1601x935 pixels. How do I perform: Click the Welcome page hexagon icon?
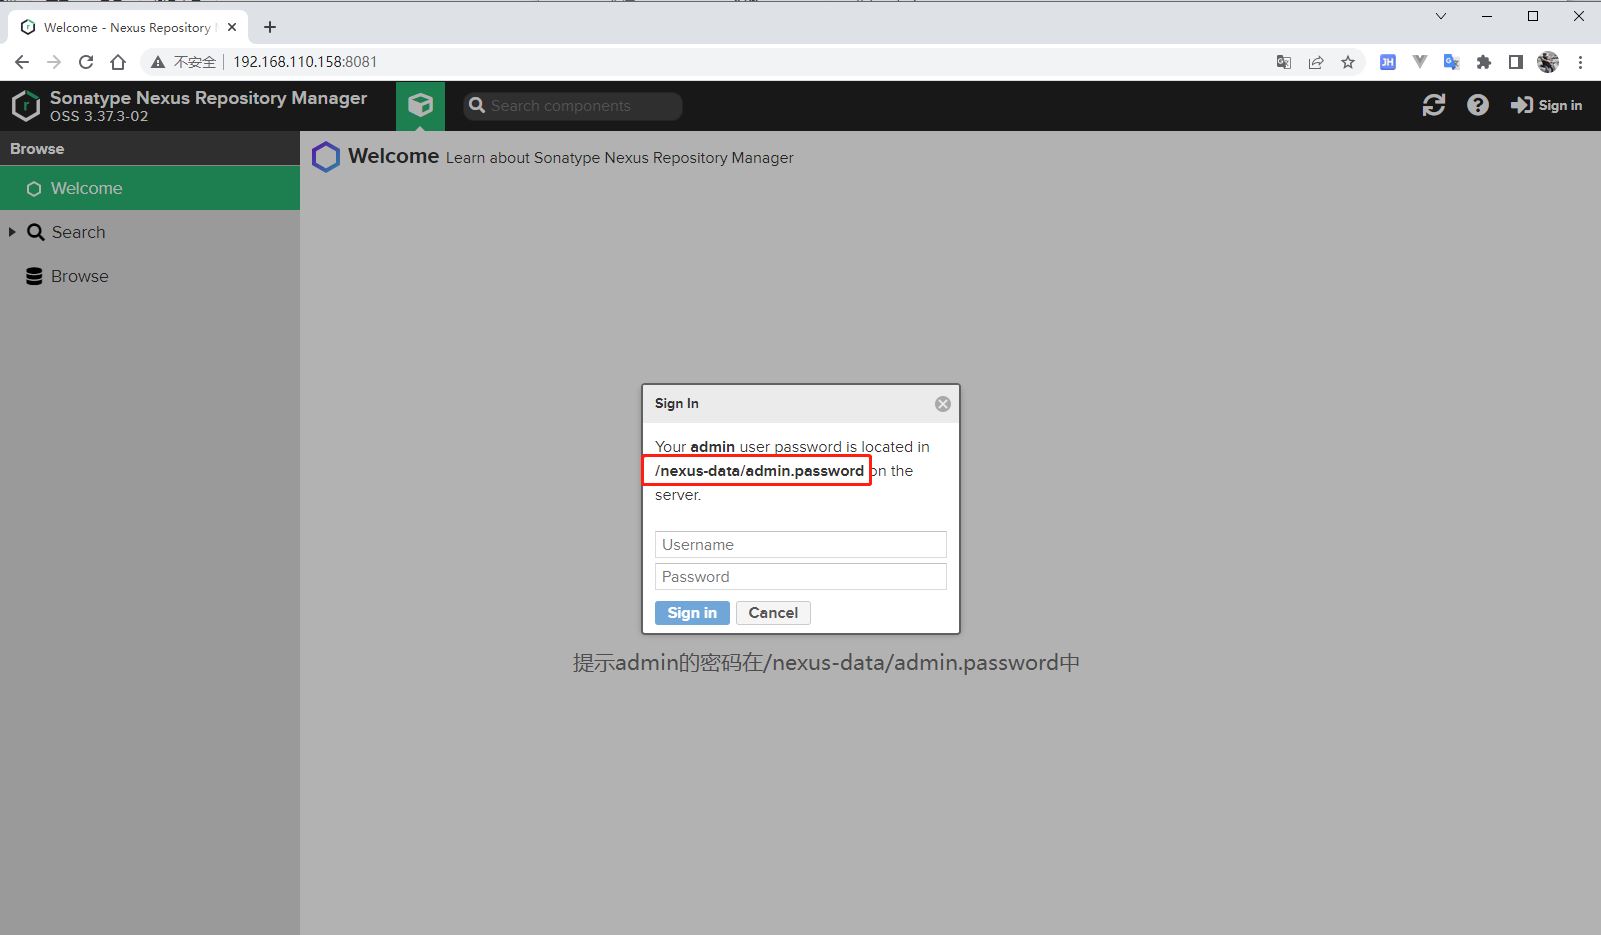click(326, 157)
